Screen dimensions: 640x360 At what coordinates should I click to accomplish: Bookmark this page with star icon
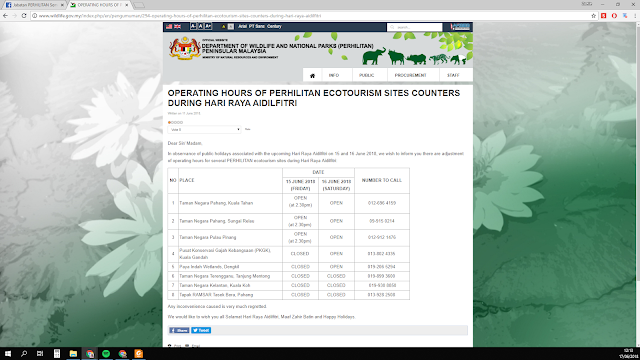593,16
